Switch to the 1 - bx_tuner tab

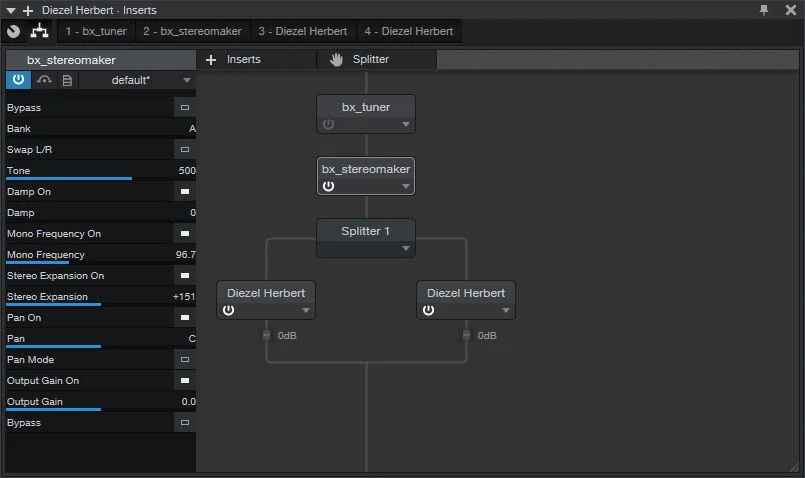96,31
